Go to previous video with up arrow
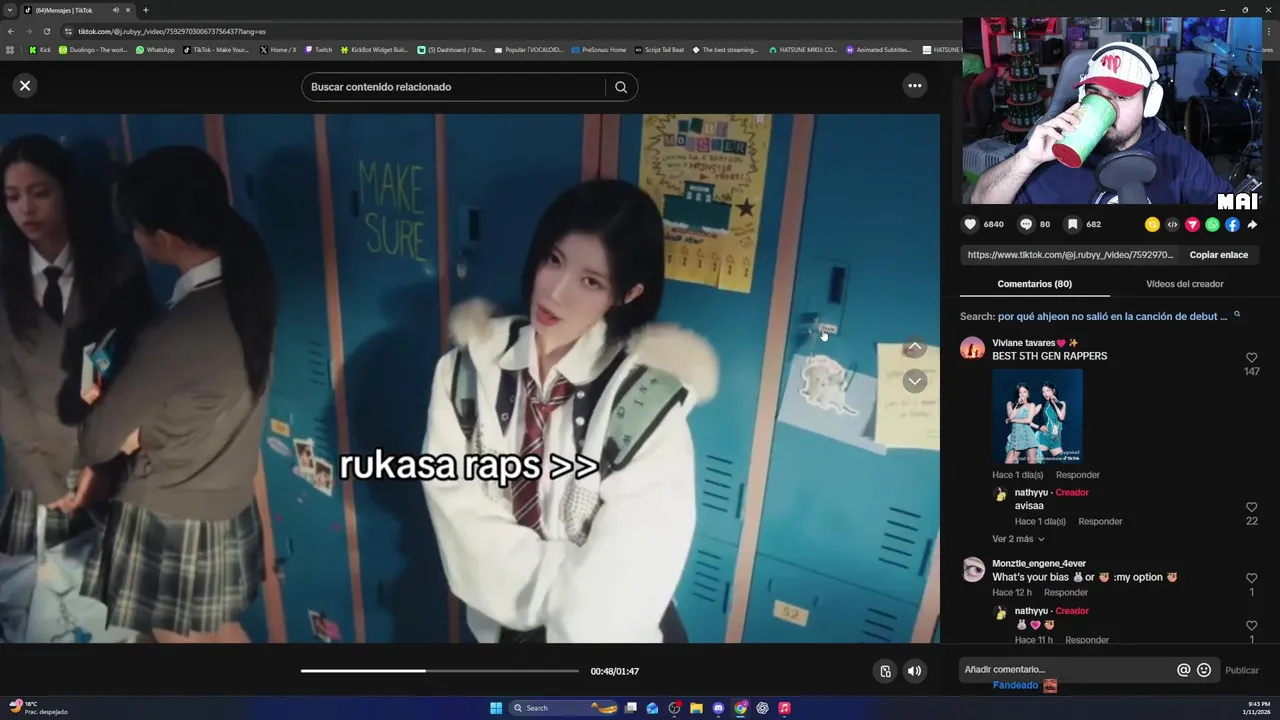 click(914, 347)
